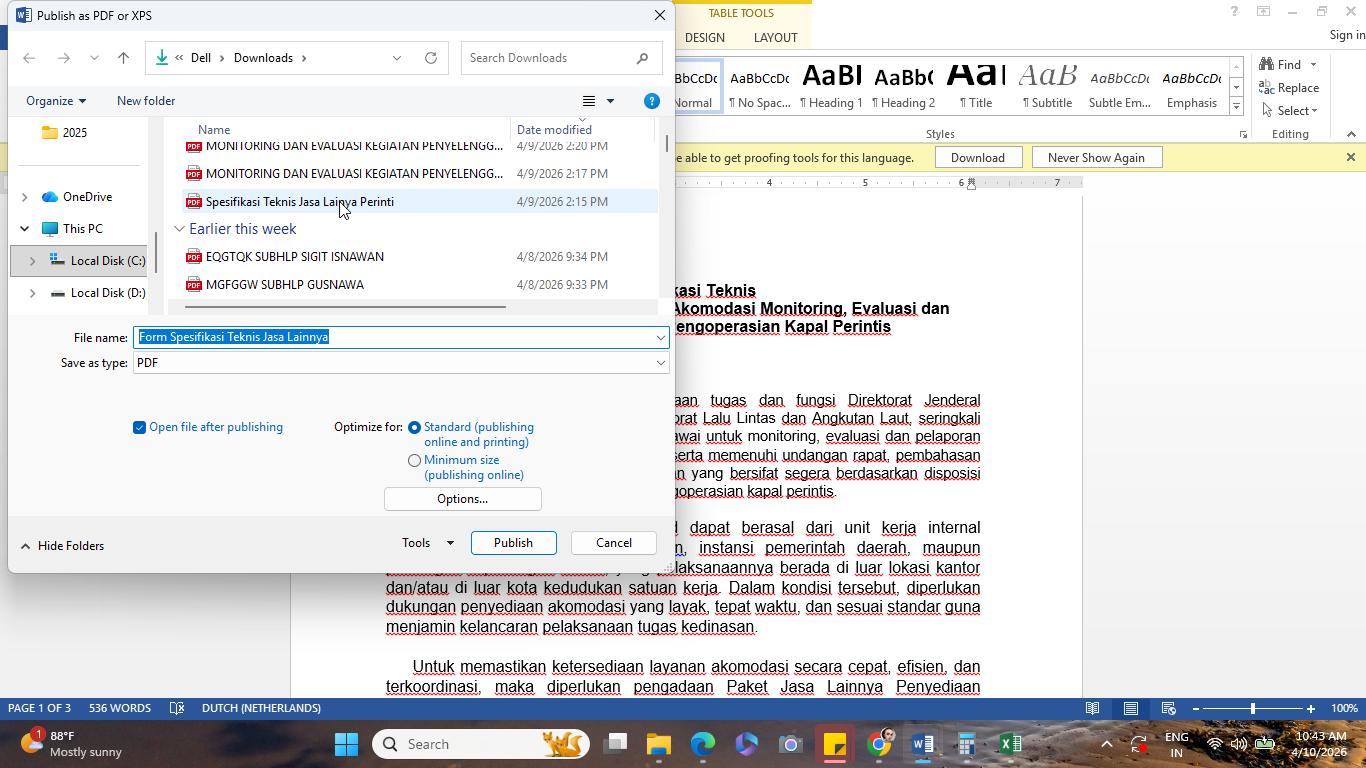Open Microsoft Edge from the taskbar
1366x768 pixels.
click(x=703, y=744)
